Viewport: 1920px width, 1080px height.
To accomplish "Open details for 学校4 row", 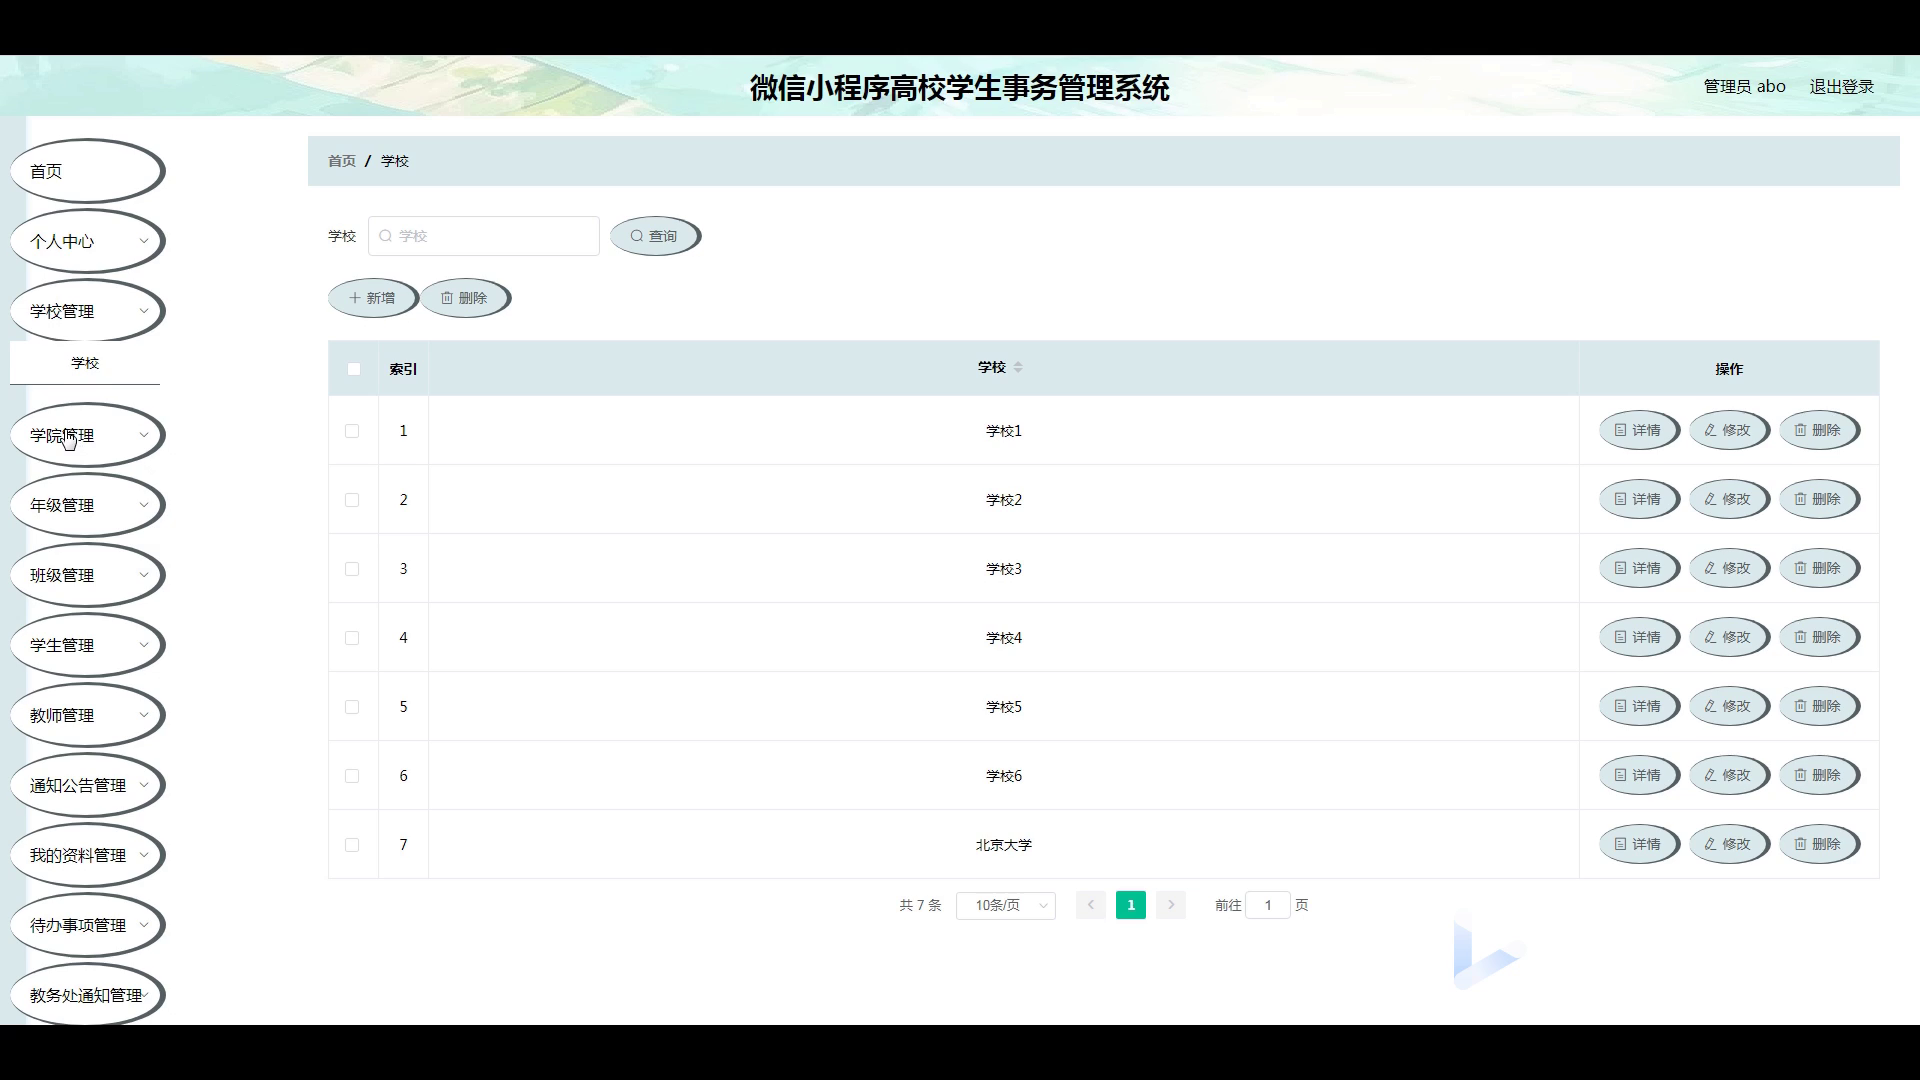I will tap(1638, 637).
